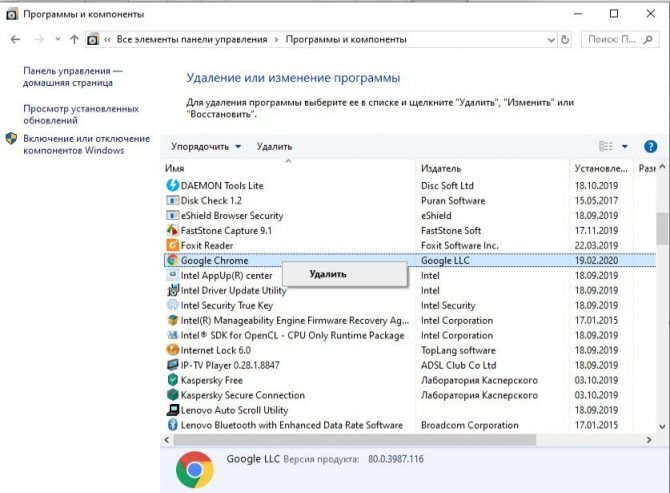
Task: Select the DAEMON Tools Lite name
Action: (222, 185)
